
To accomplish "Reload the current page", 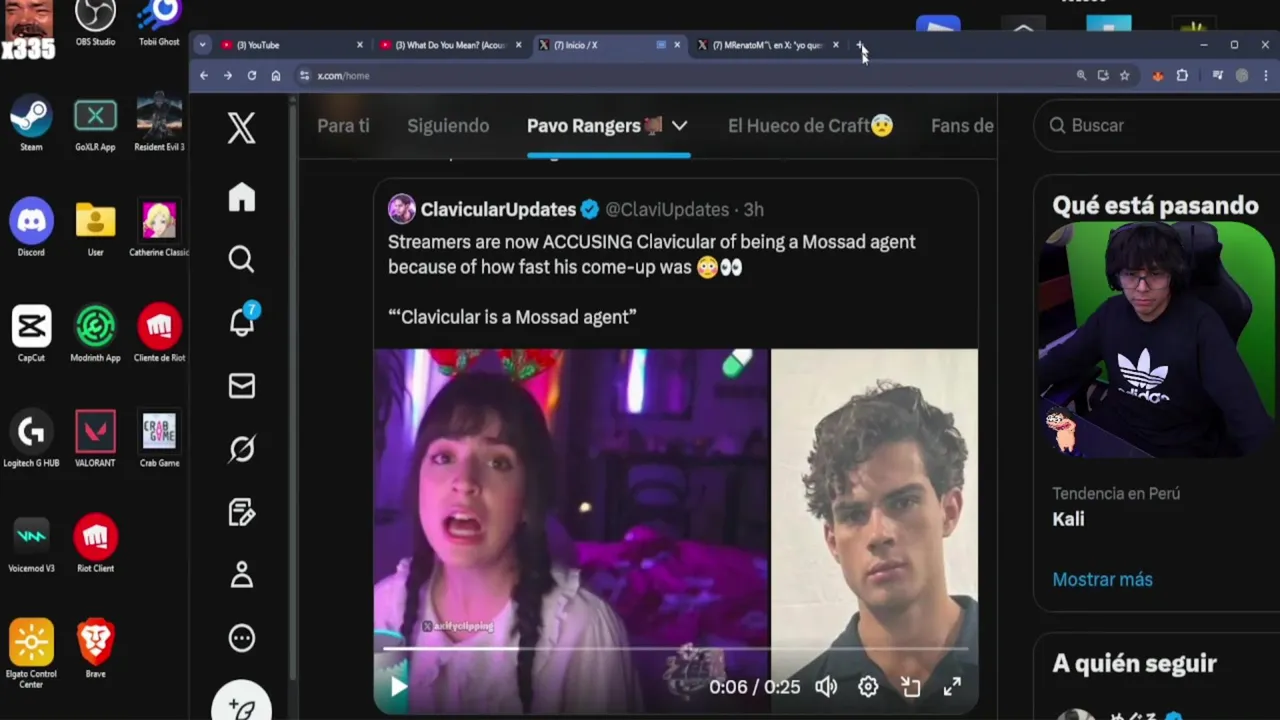I will click(252, 75).
